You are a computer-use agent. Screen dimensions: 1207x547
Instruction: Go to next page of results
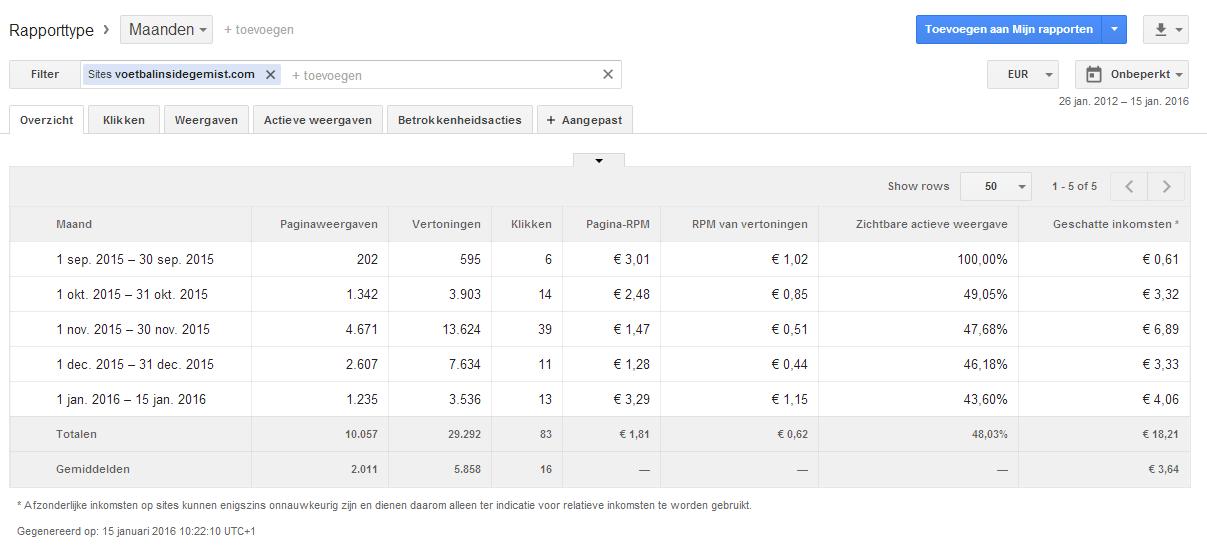(1166, 186)
